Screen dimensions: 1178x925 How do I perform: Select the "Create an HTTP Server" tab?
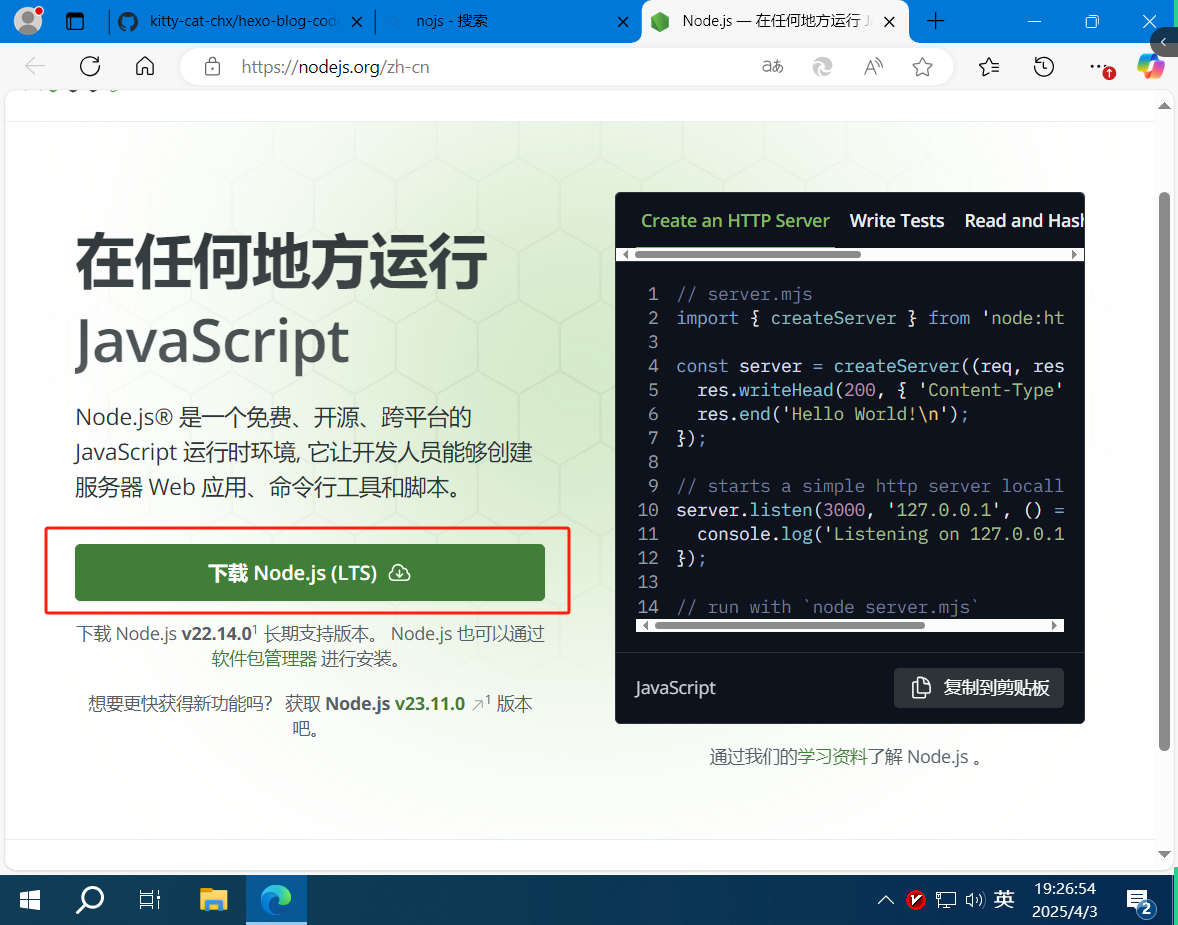click(735, 221)
